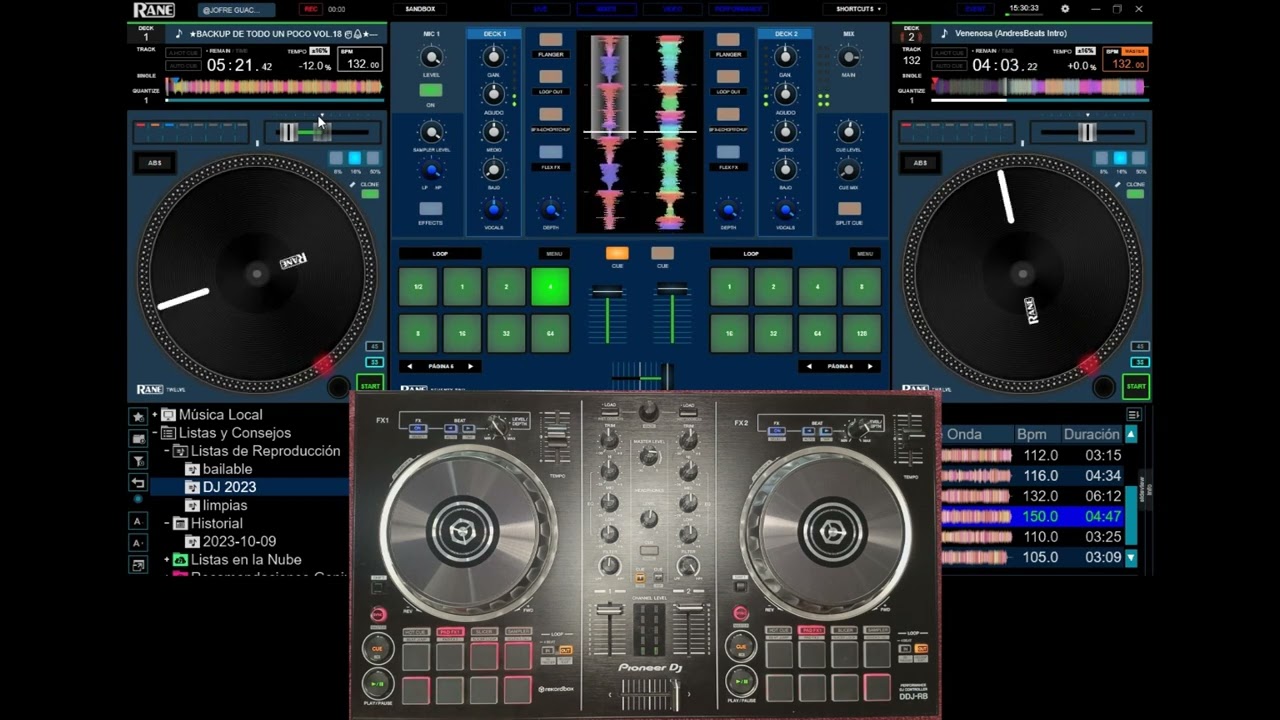Click Deck 1 track waveform overview
The height and width of the screenshot is (720, 1280).
[274, 87]
